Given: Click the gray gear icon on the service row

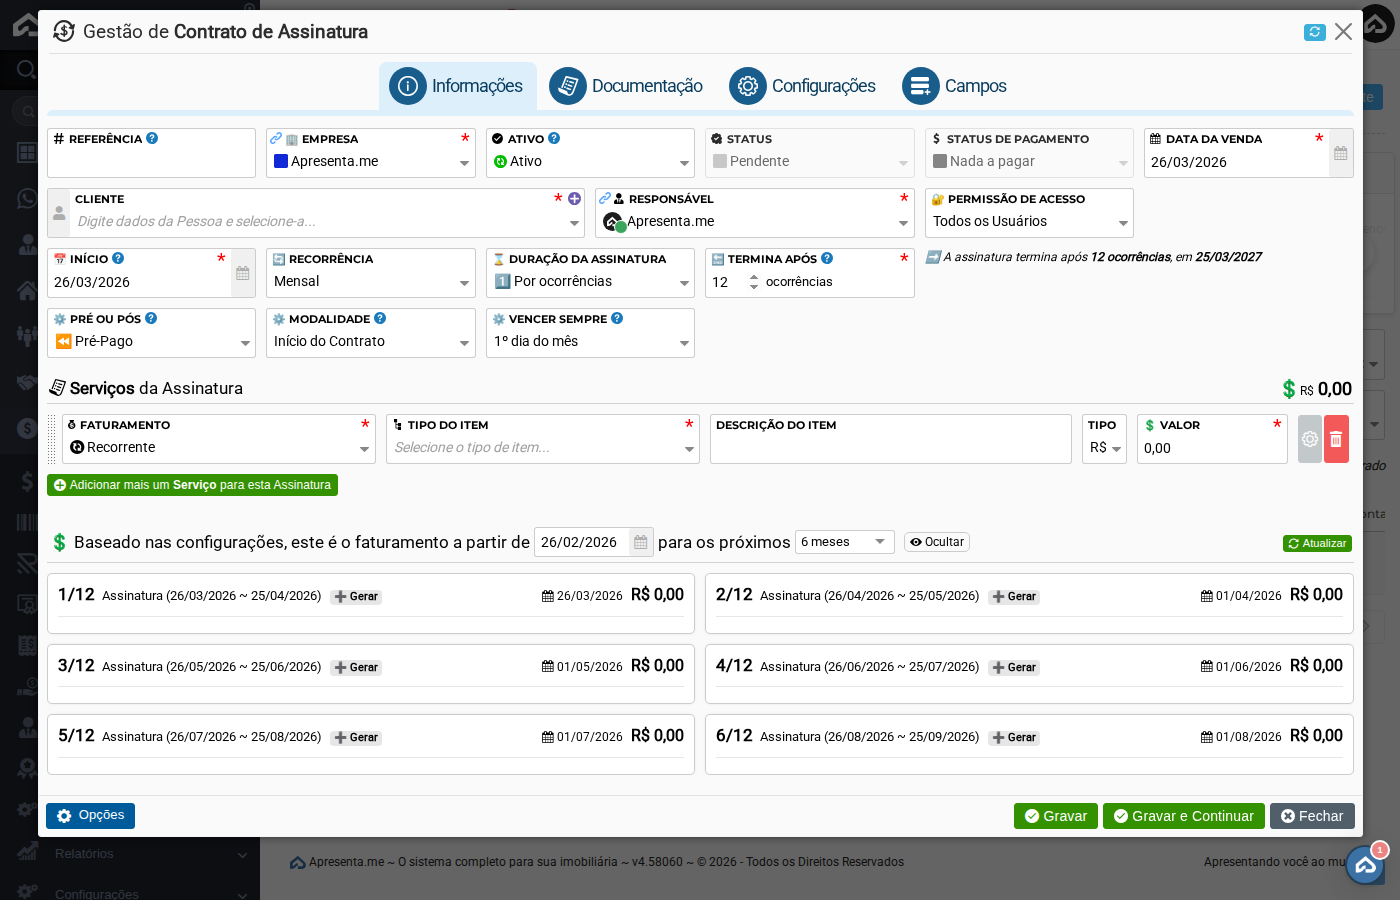Looking at the screenshot, I should [x=1309, y=438].
